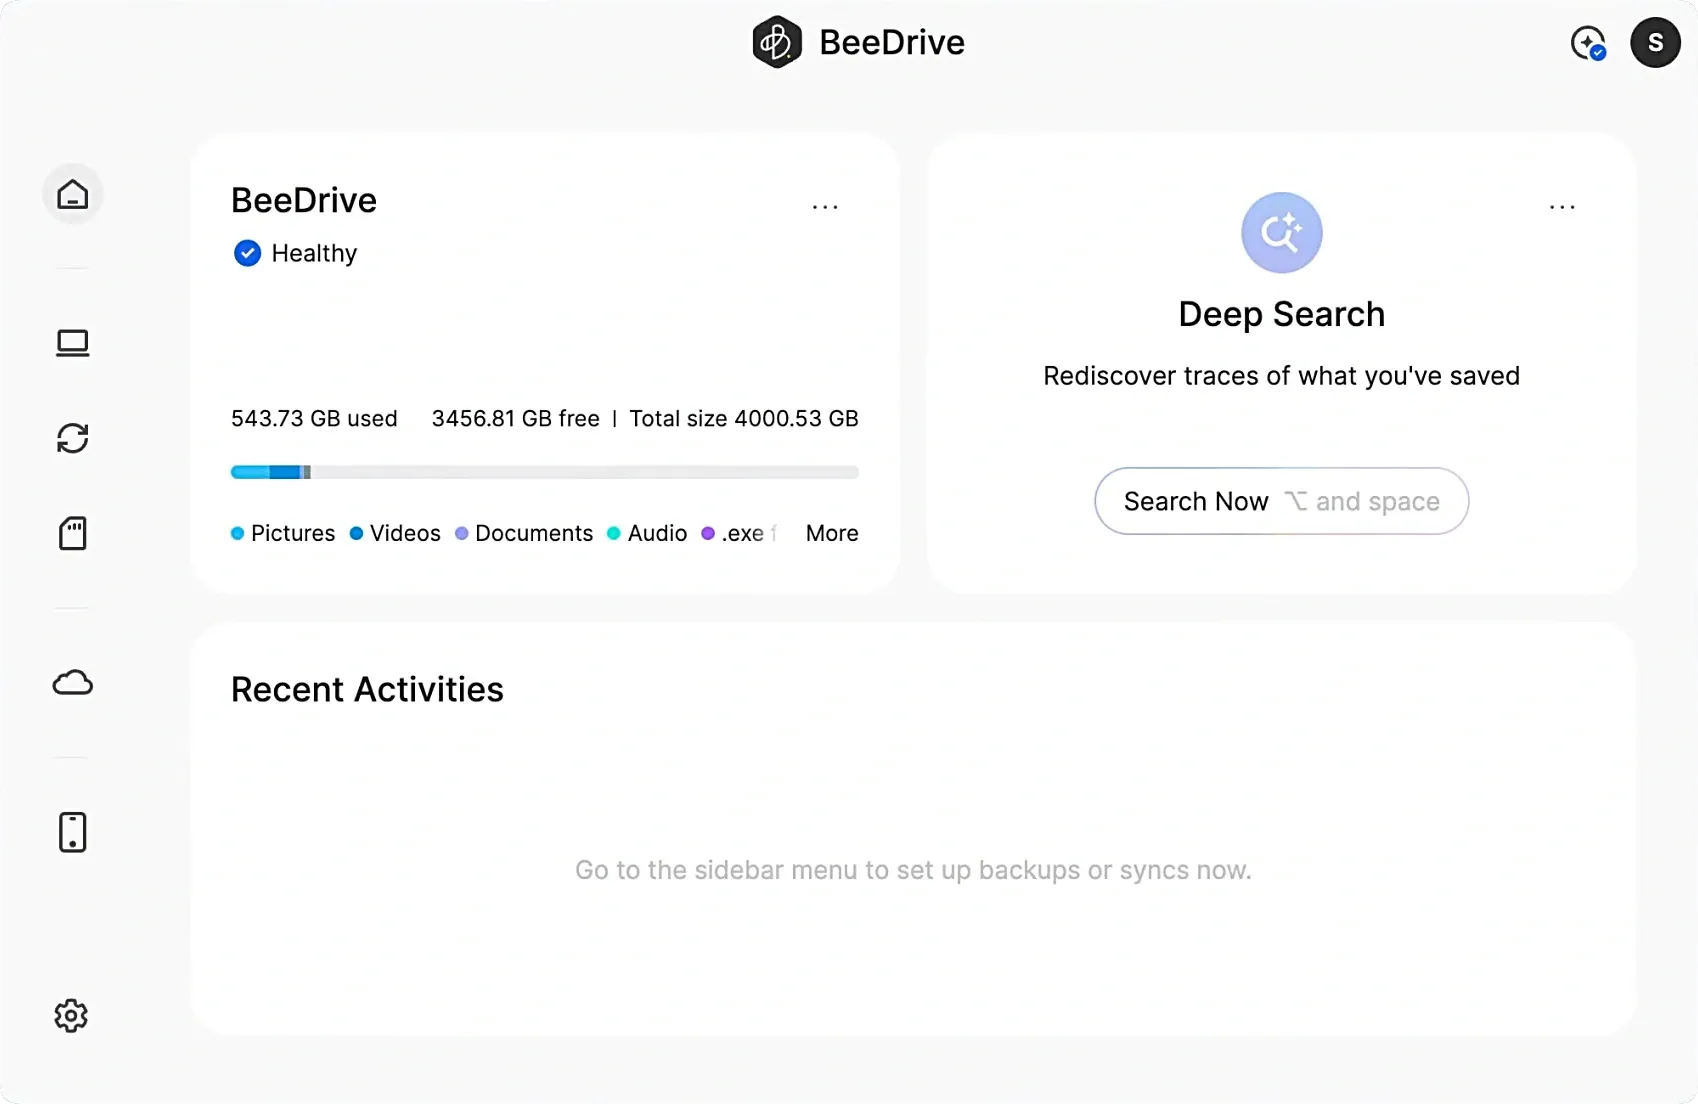Open the Mobile device sidebar icon
This screenshot has width=1698, height=1104.
click(x=72, y=832)
